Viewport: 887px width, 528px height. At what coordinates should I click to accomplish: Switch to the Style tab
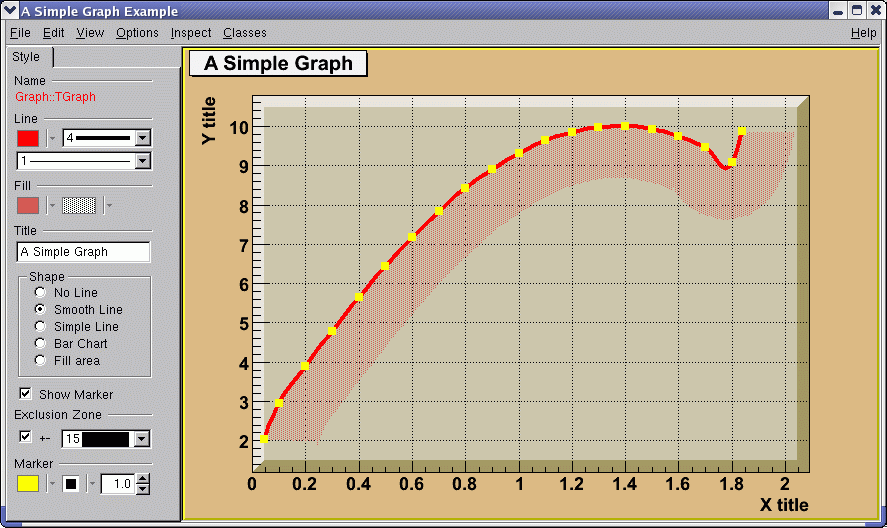coord(27,57)
